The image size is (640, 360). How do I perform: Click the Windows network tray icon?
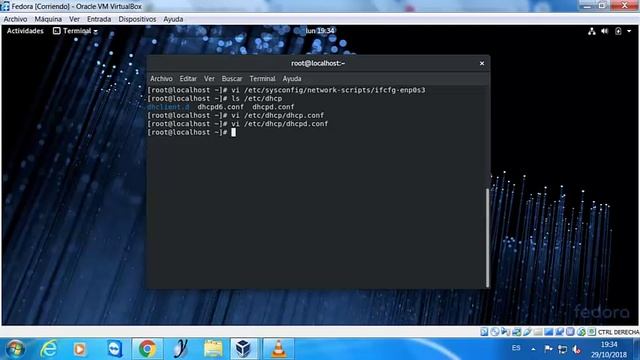[x=562, y=349]
